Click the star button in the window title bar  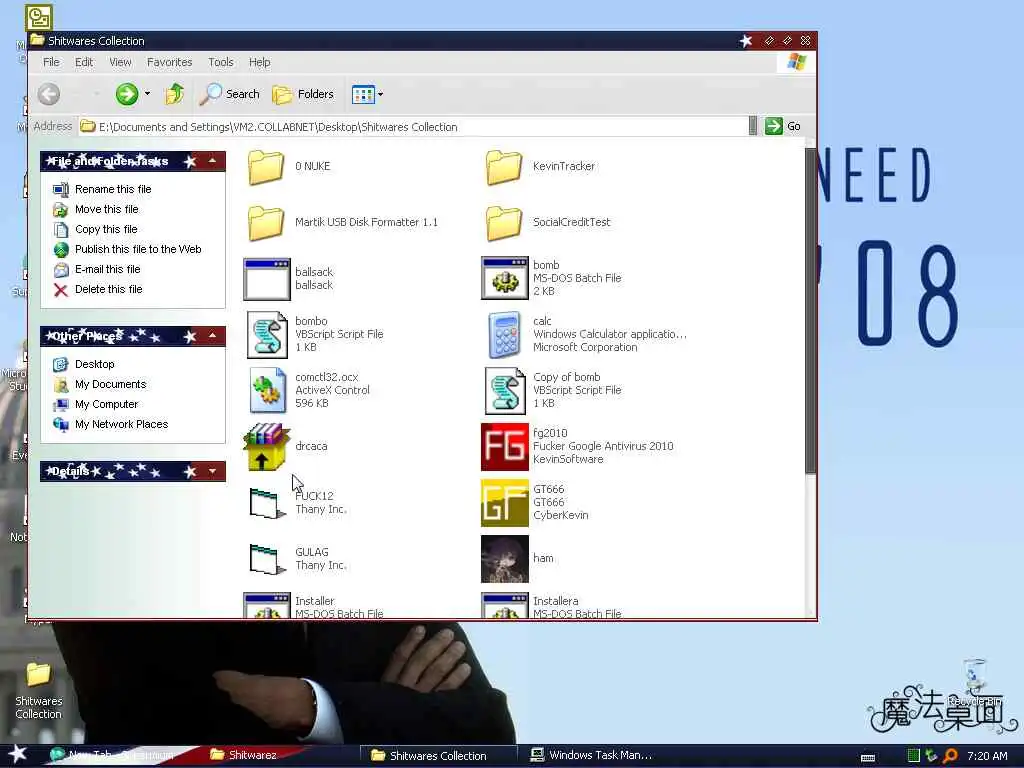746,41
